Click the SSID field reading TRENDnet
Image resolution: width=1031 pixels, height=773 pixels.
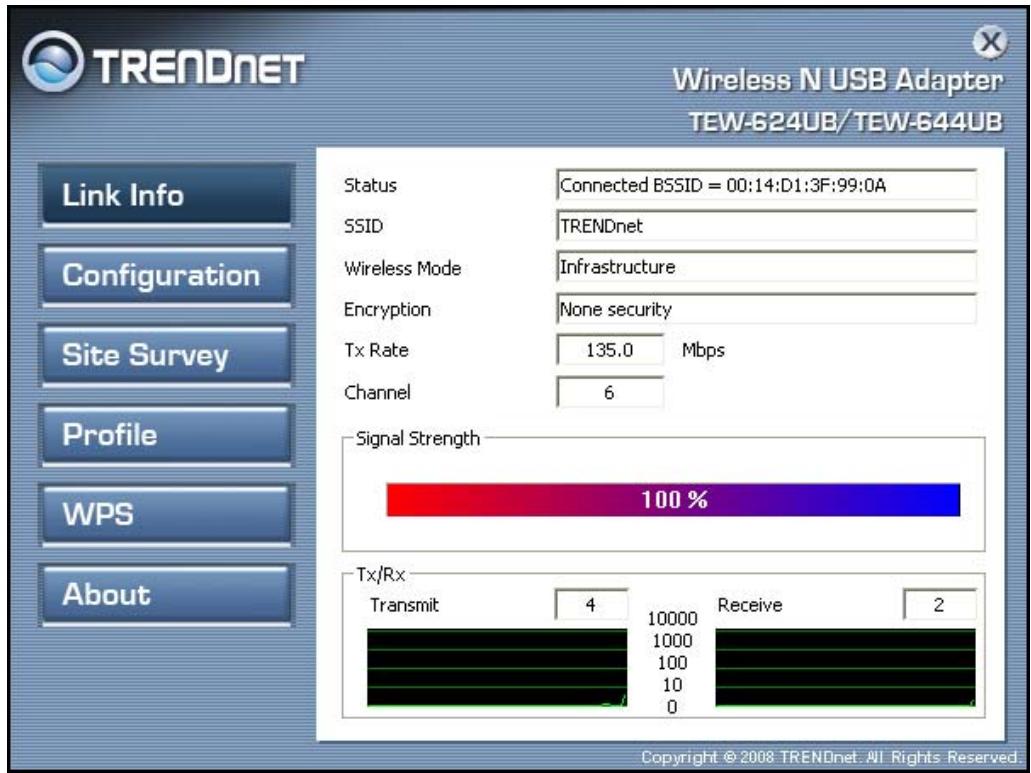(766, 226)
